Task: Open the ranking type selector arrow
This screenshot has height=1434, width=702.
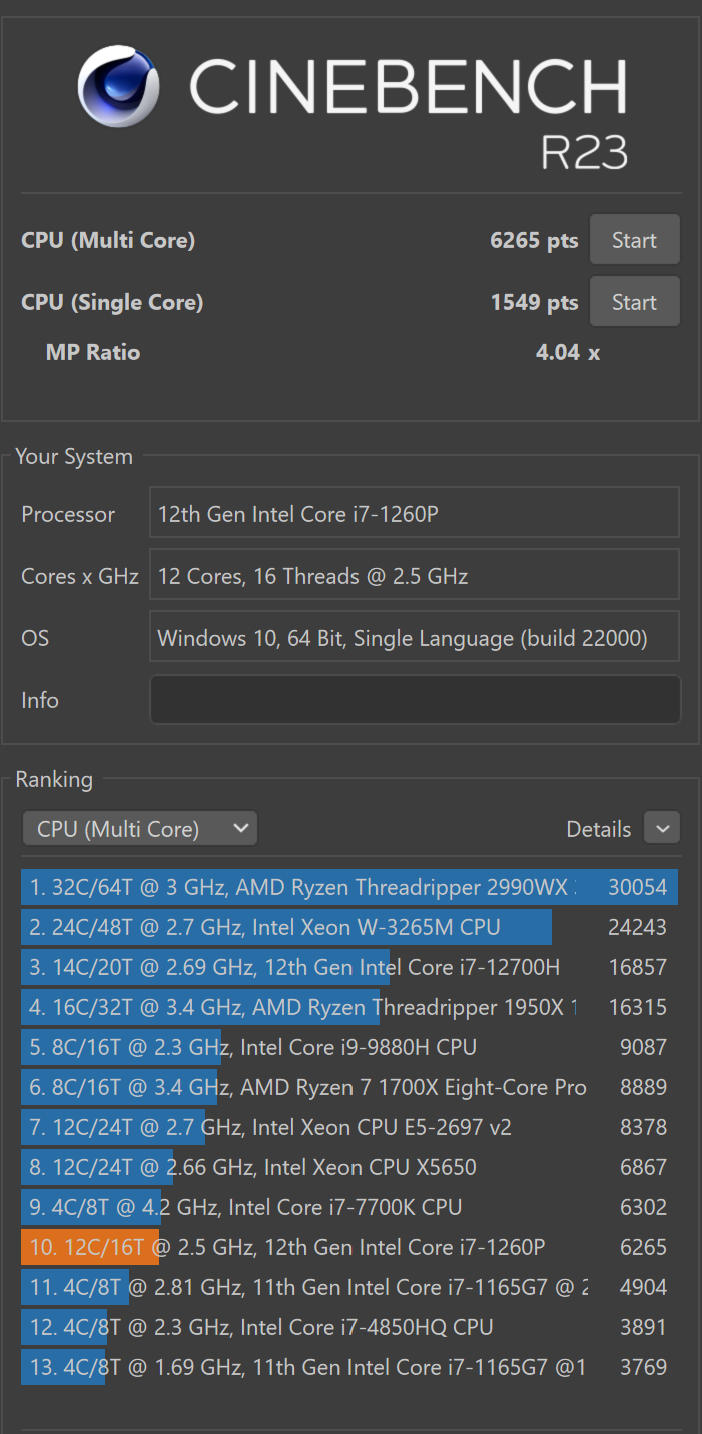Action: coord(239,828)
